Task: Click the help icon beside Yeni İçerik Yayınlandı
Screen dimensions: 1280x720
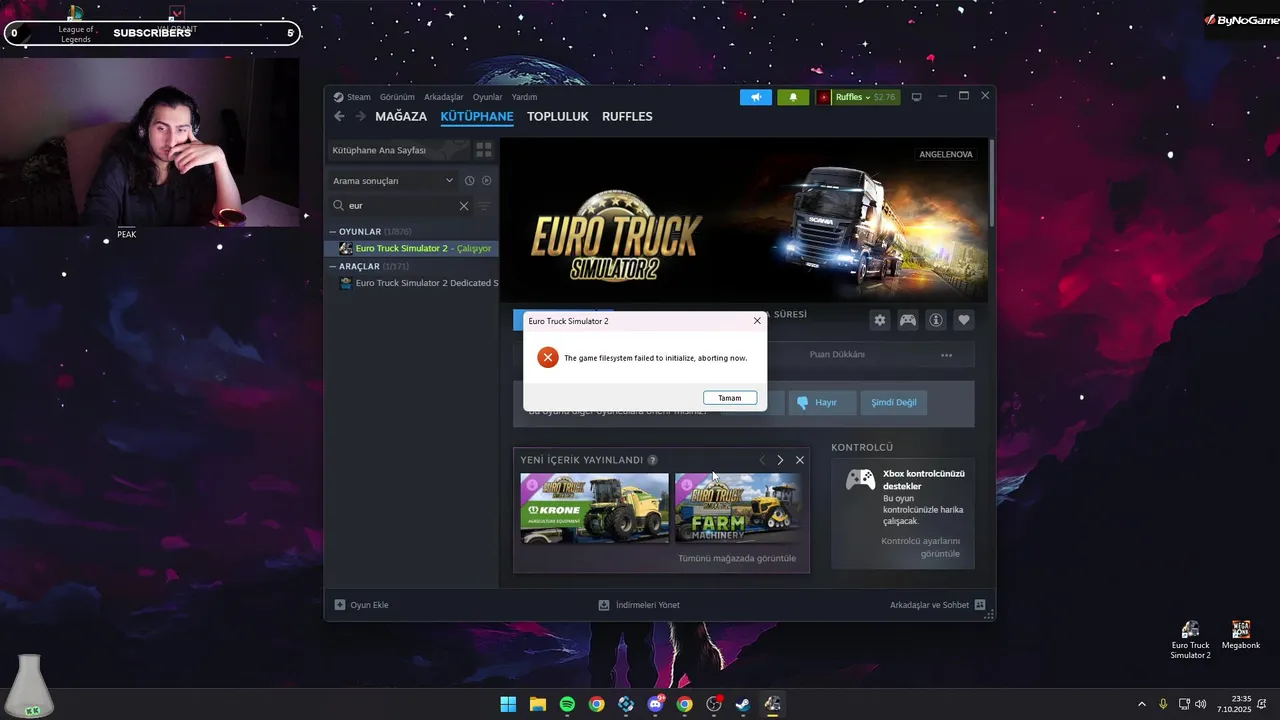Action: click(x=652, y=460)
